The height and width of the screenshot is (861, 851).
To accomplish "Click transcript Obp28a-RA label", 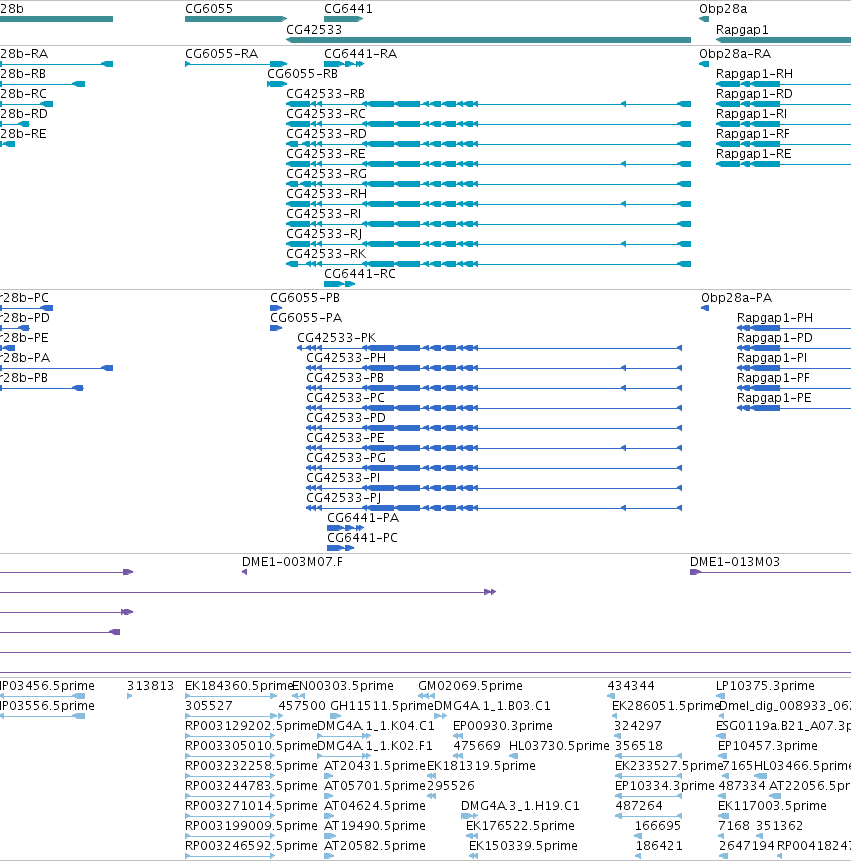I will point(735,54).
